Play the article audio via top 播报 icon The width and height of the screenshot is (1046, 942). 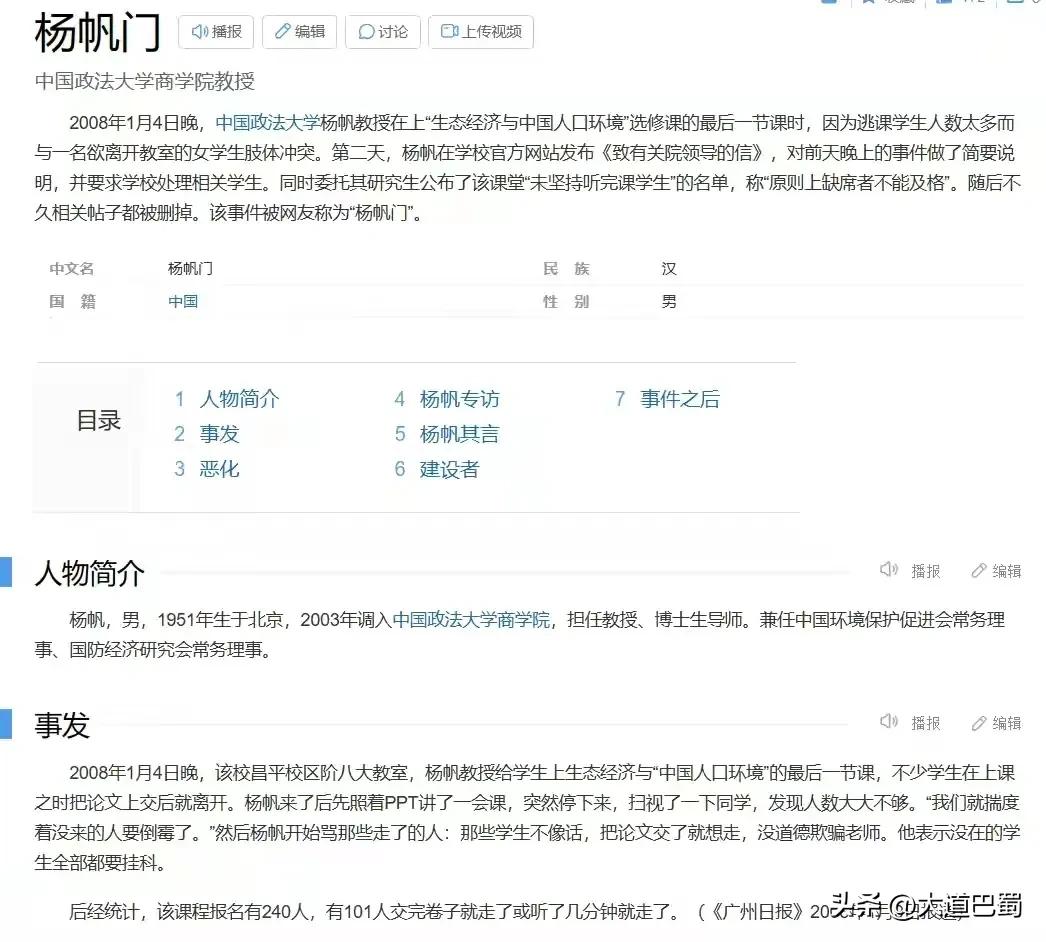(216, 31)
